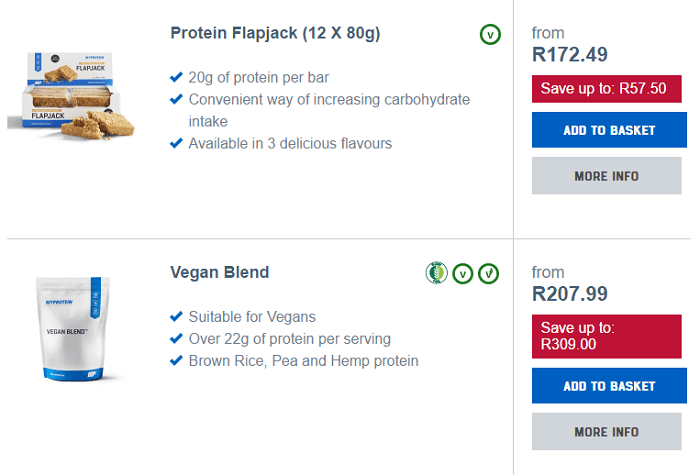Viewport: 700px width, 475px height.
Task: Click the middle vegetarian icon on Vegan Blend
Action: coord(462,272)
